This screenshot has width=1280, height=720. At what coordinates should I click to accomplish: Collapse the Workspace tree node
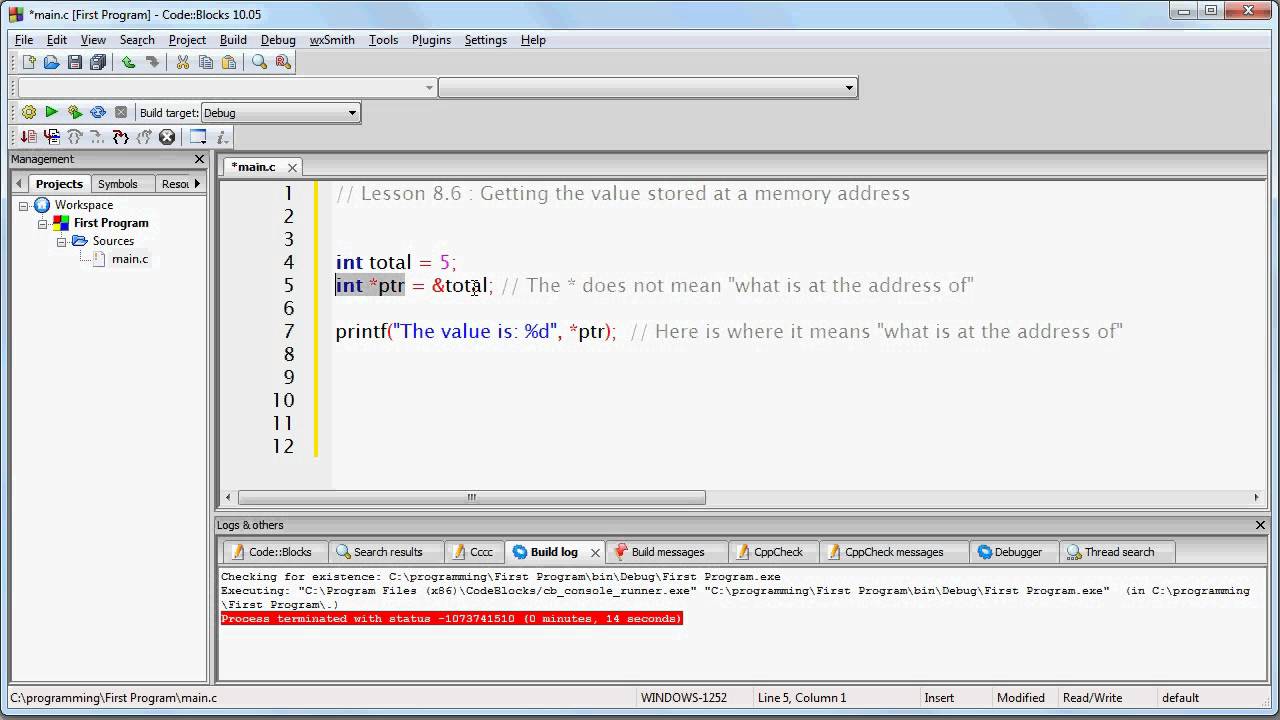(23, 205)
